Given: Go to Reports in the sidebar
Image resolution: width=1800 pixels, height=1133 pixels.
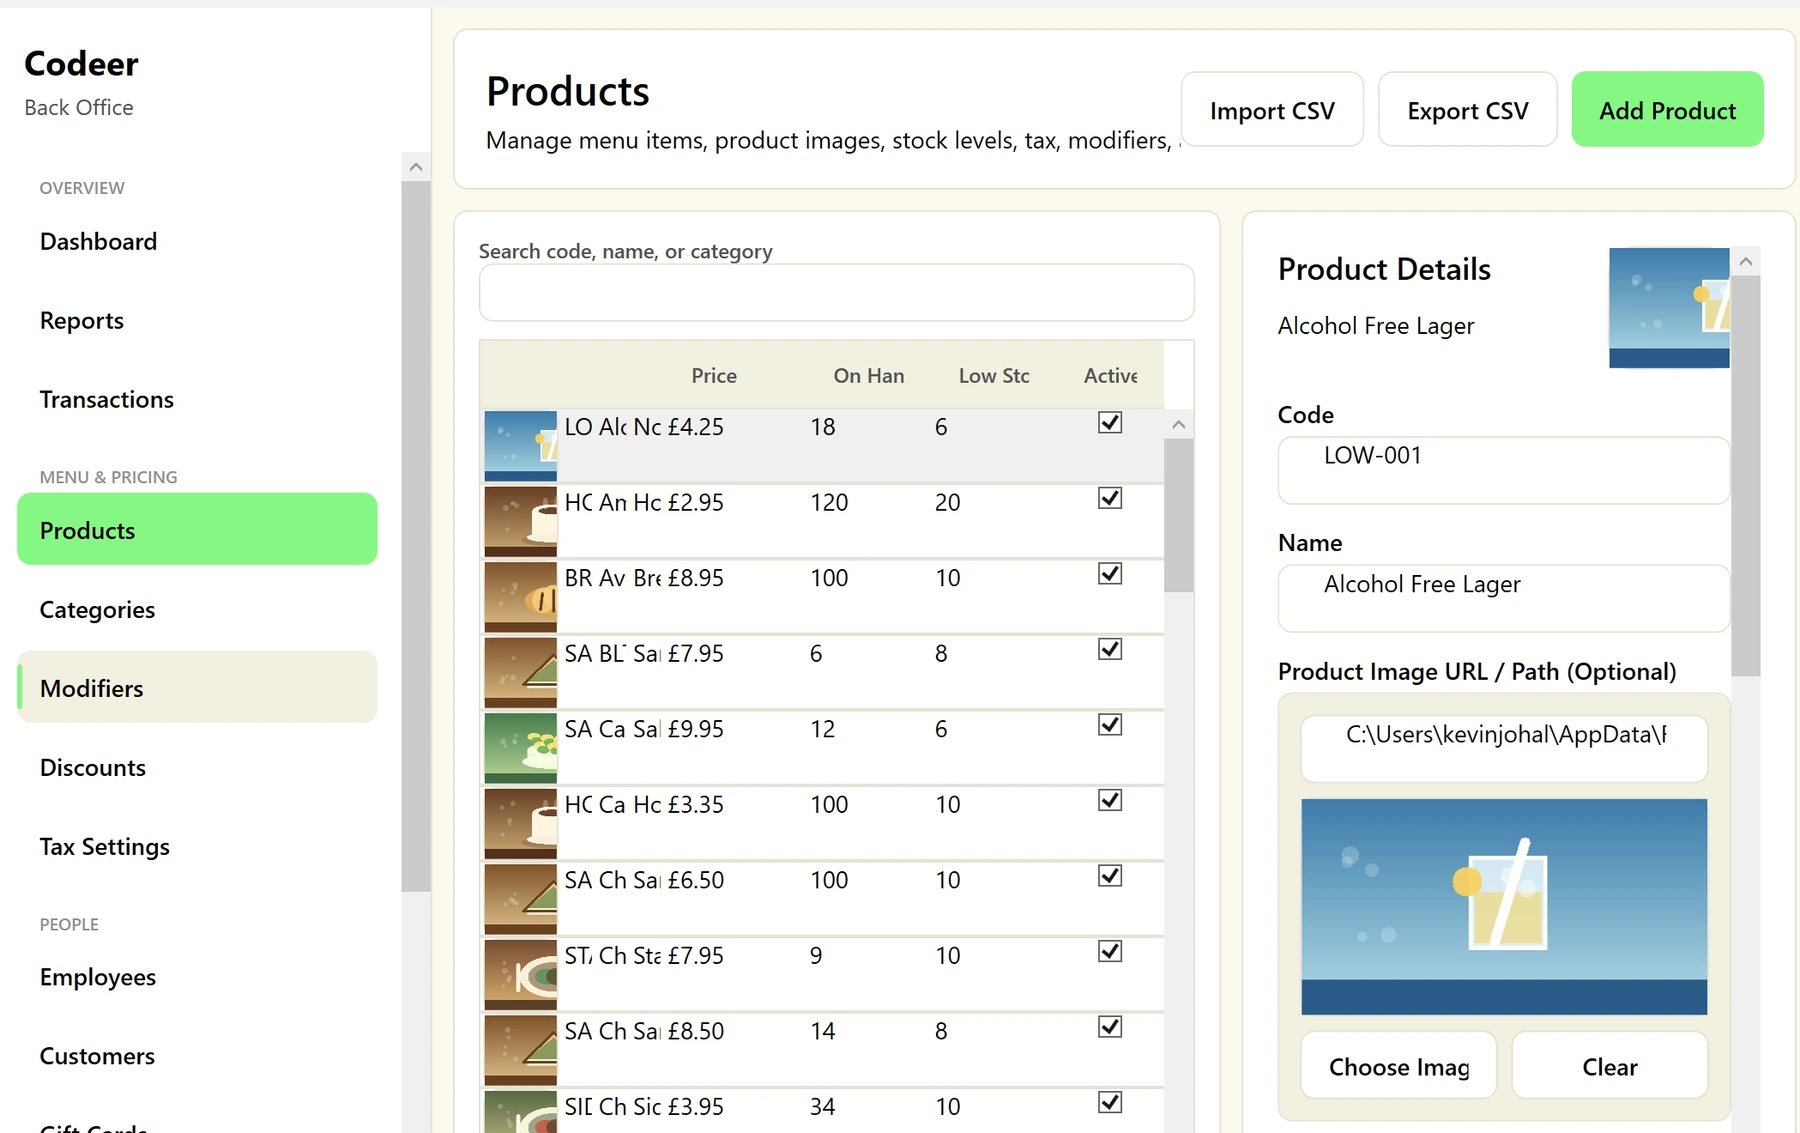Looking at the screenshot, I should point(197,320).
